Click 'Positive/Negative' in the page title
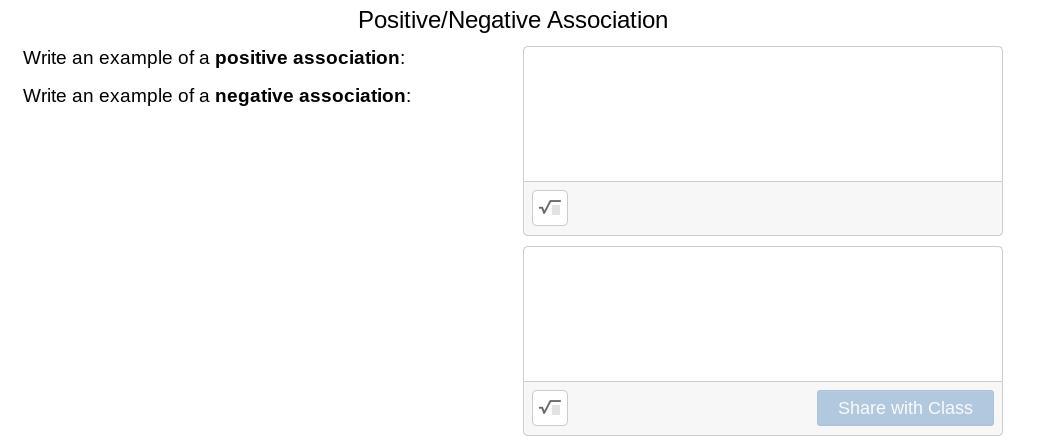The width and height of the screenshot is (1054, 446). coord(435,20)
